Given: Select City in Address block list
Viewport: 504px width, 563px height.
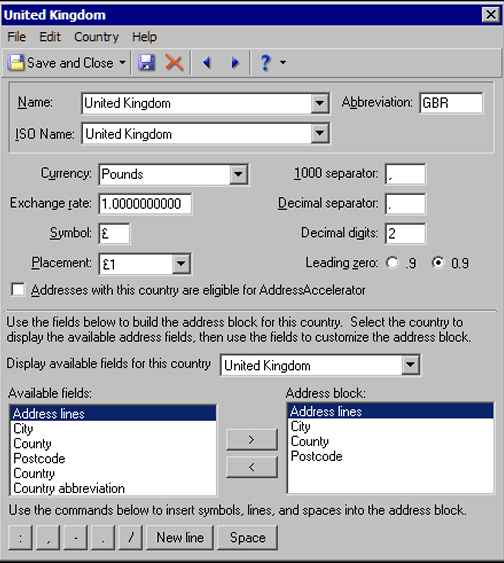Looking at the screenshot, I should tap(391, 427).
